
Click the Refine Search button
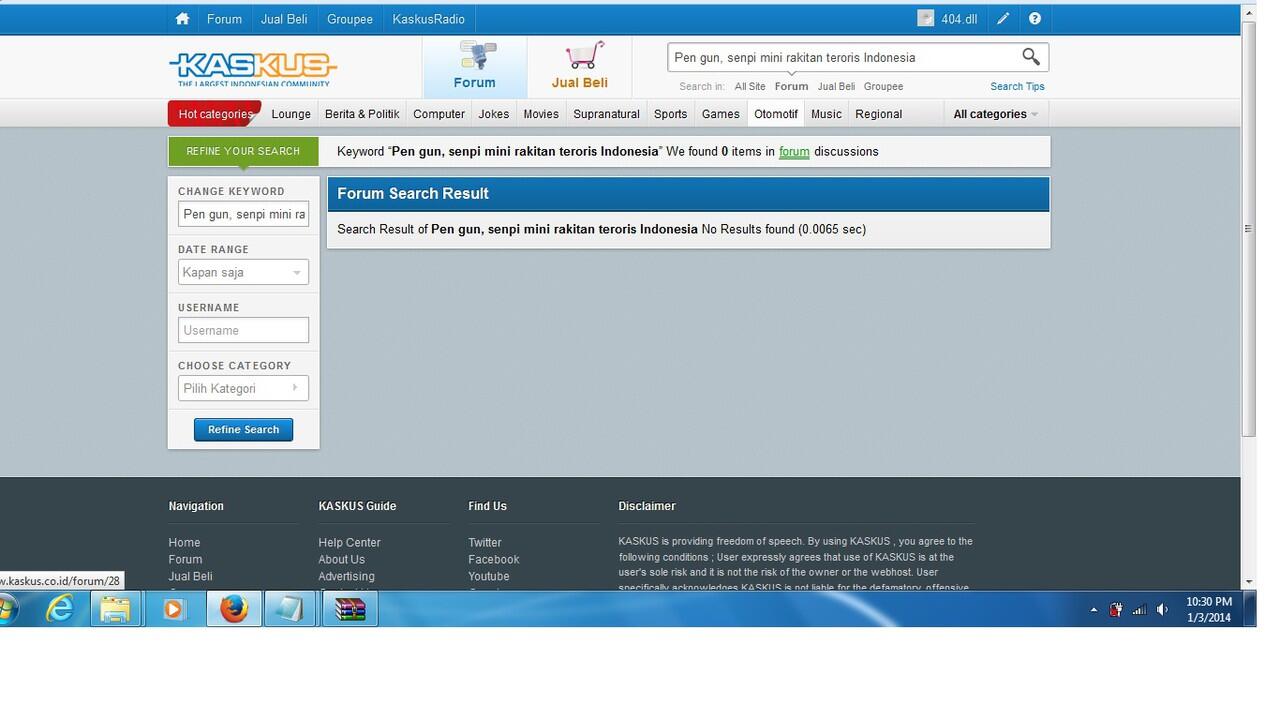click(x=243, y=429)
